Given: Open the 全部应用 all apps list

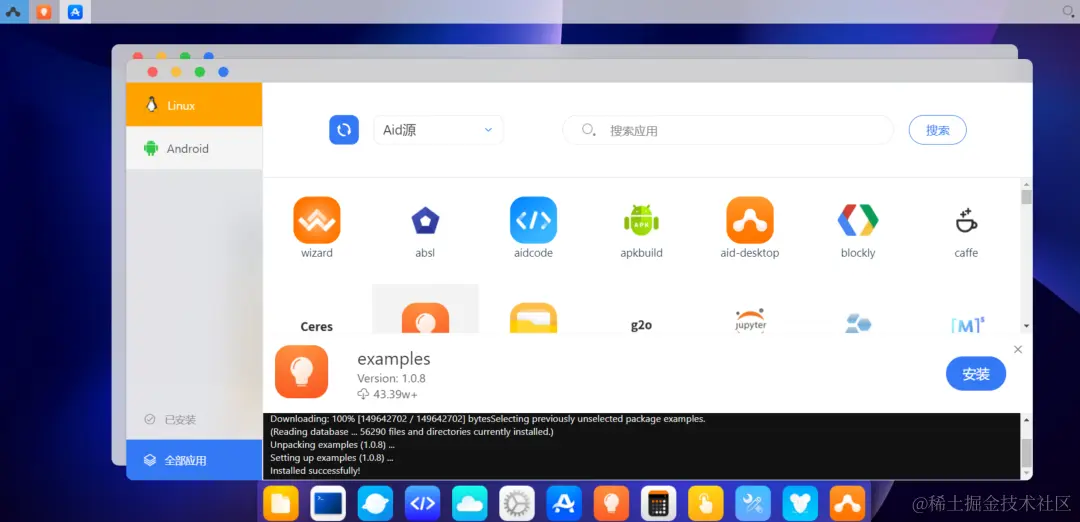Looking at the screenshot, I should (194, 460).
